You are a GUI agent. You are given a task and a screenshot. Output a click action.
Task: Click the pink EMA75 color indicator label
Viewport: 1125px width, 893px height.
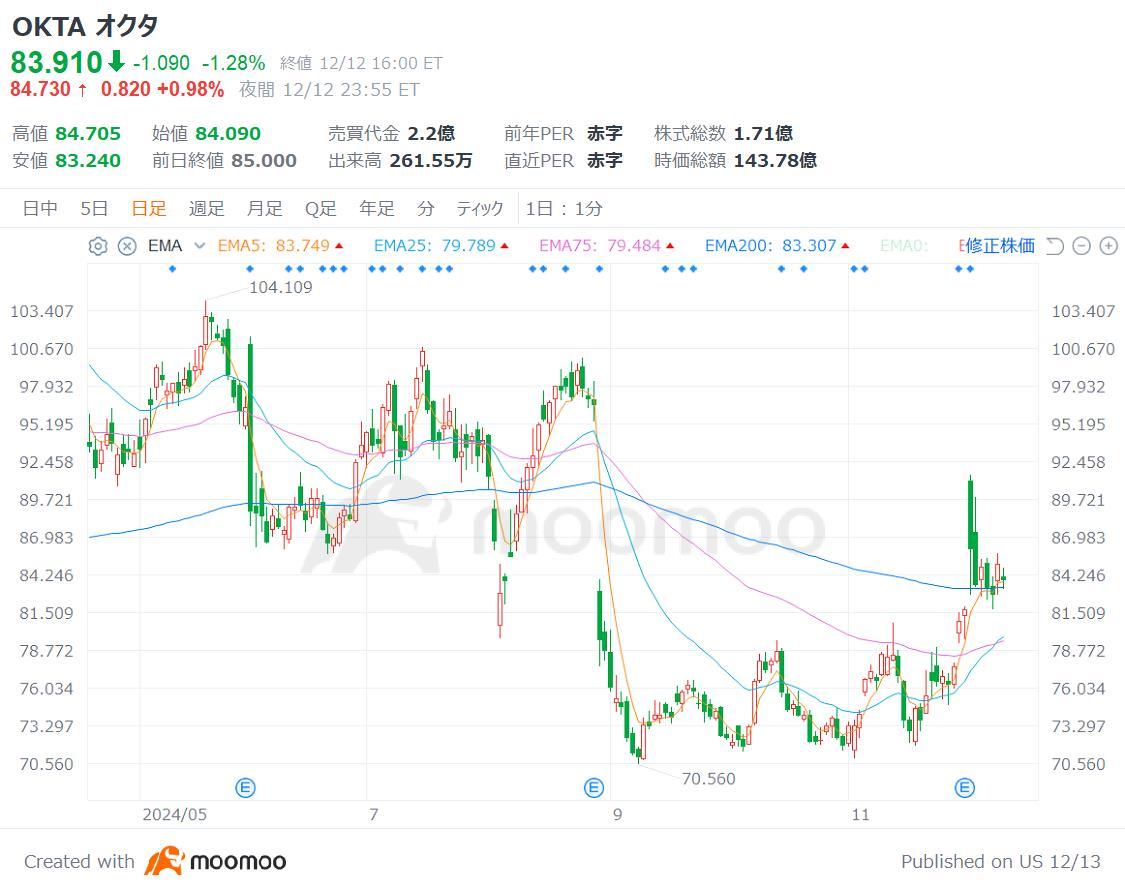(x=607, y=246)
